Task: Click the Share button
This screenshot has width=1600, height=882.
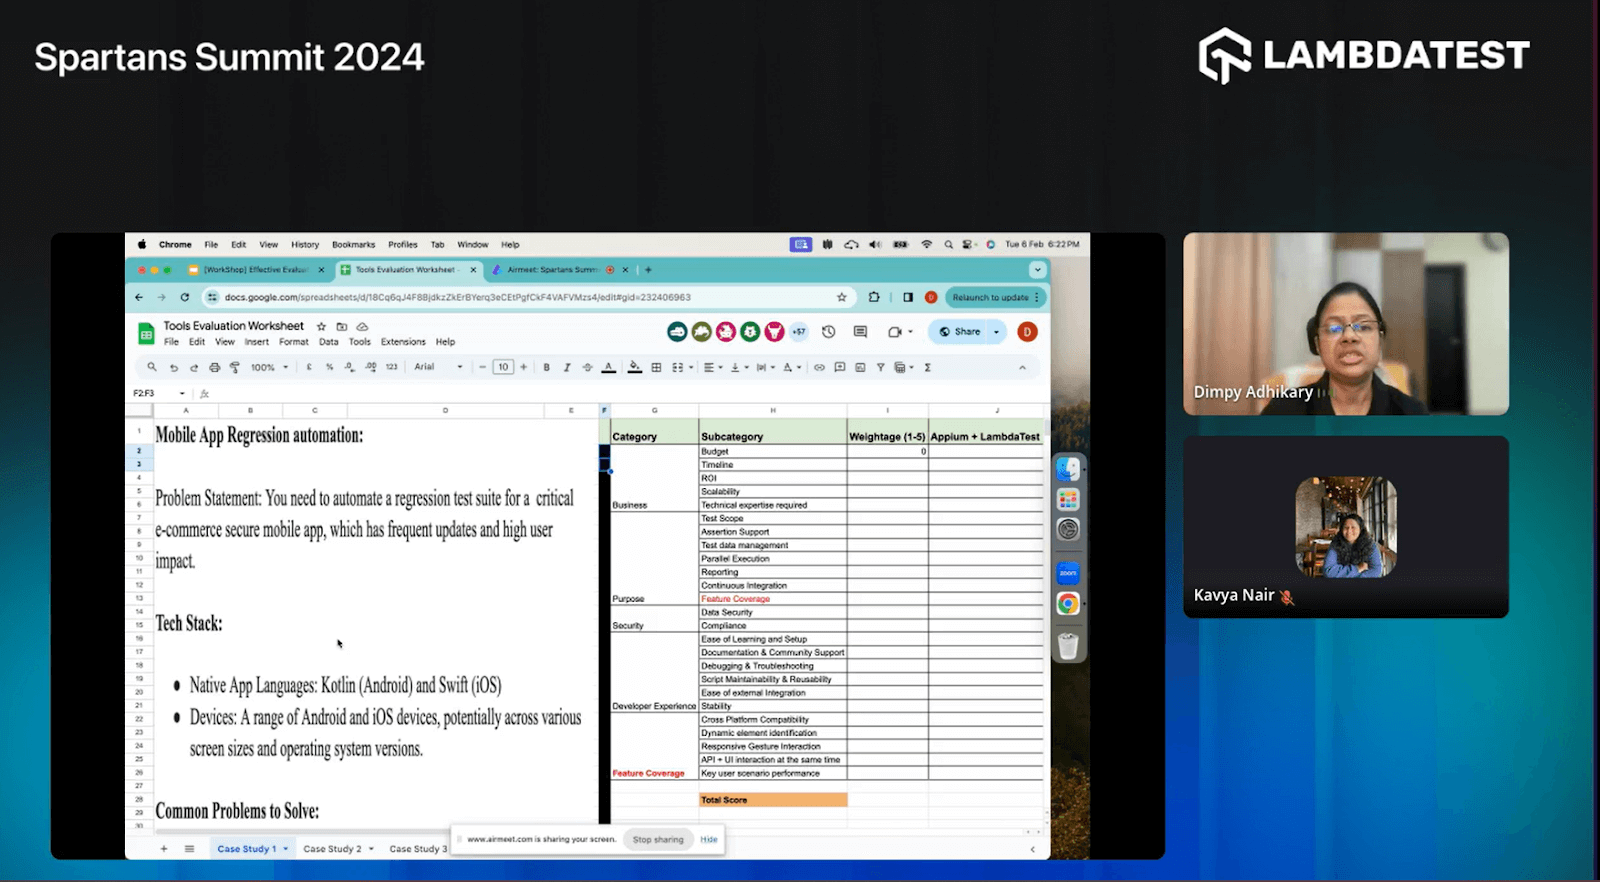Action: [960, 332]
